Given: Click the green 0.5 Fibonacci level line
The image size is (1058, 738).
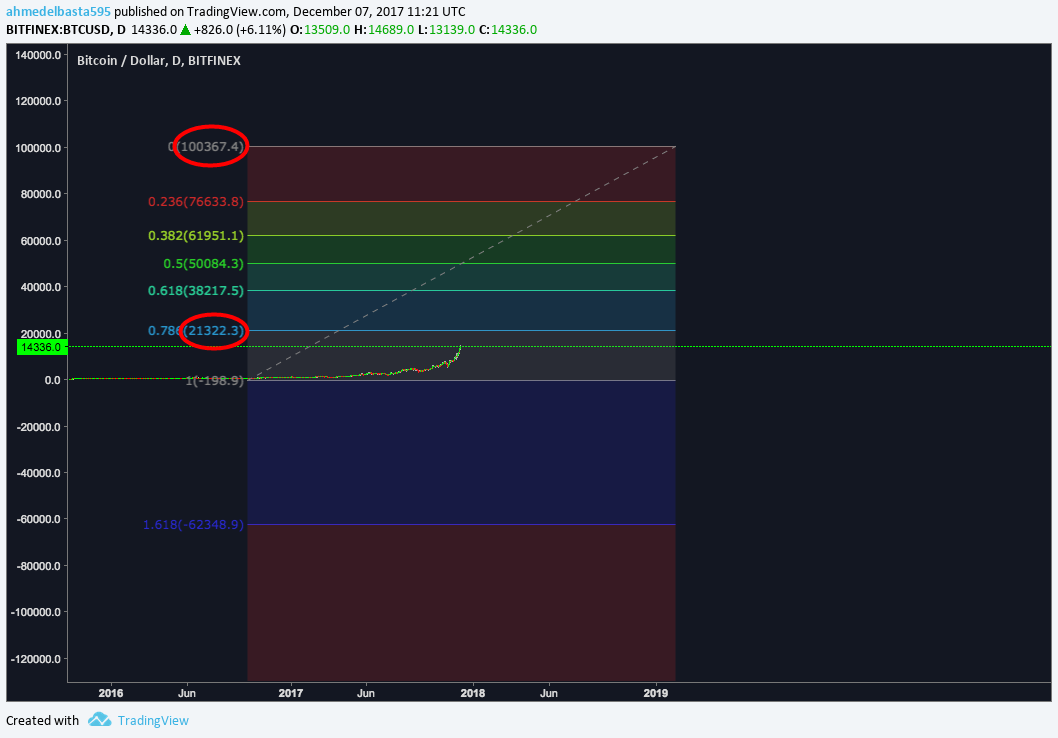Looking at the screenshot, I should click(462, 264).
